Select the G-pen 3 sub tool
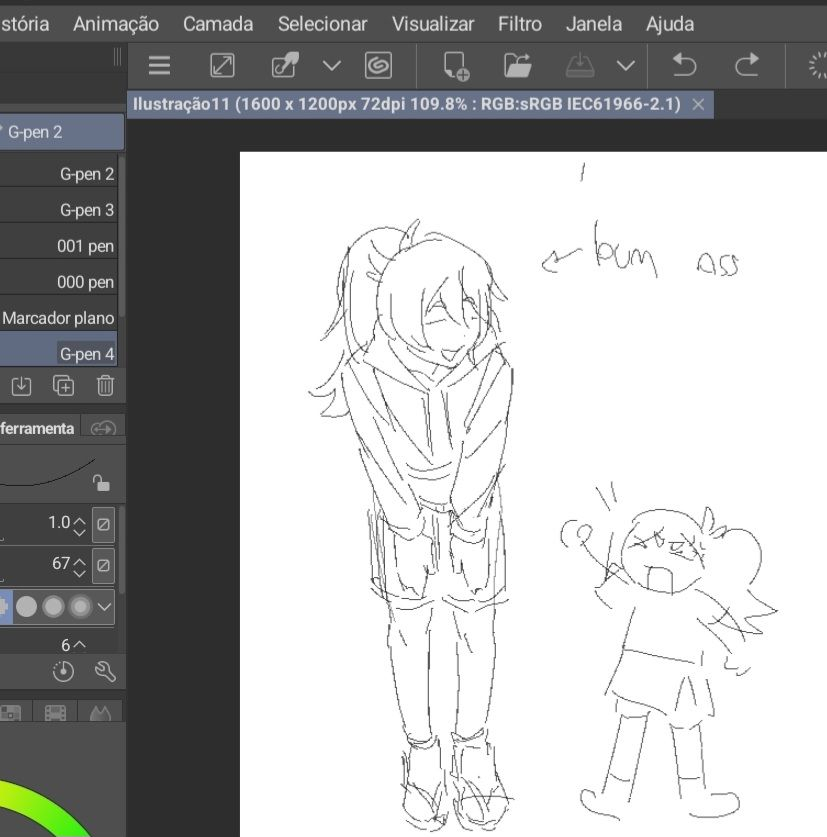This screenshot has height=837, width=827. (x=86, y=210)
